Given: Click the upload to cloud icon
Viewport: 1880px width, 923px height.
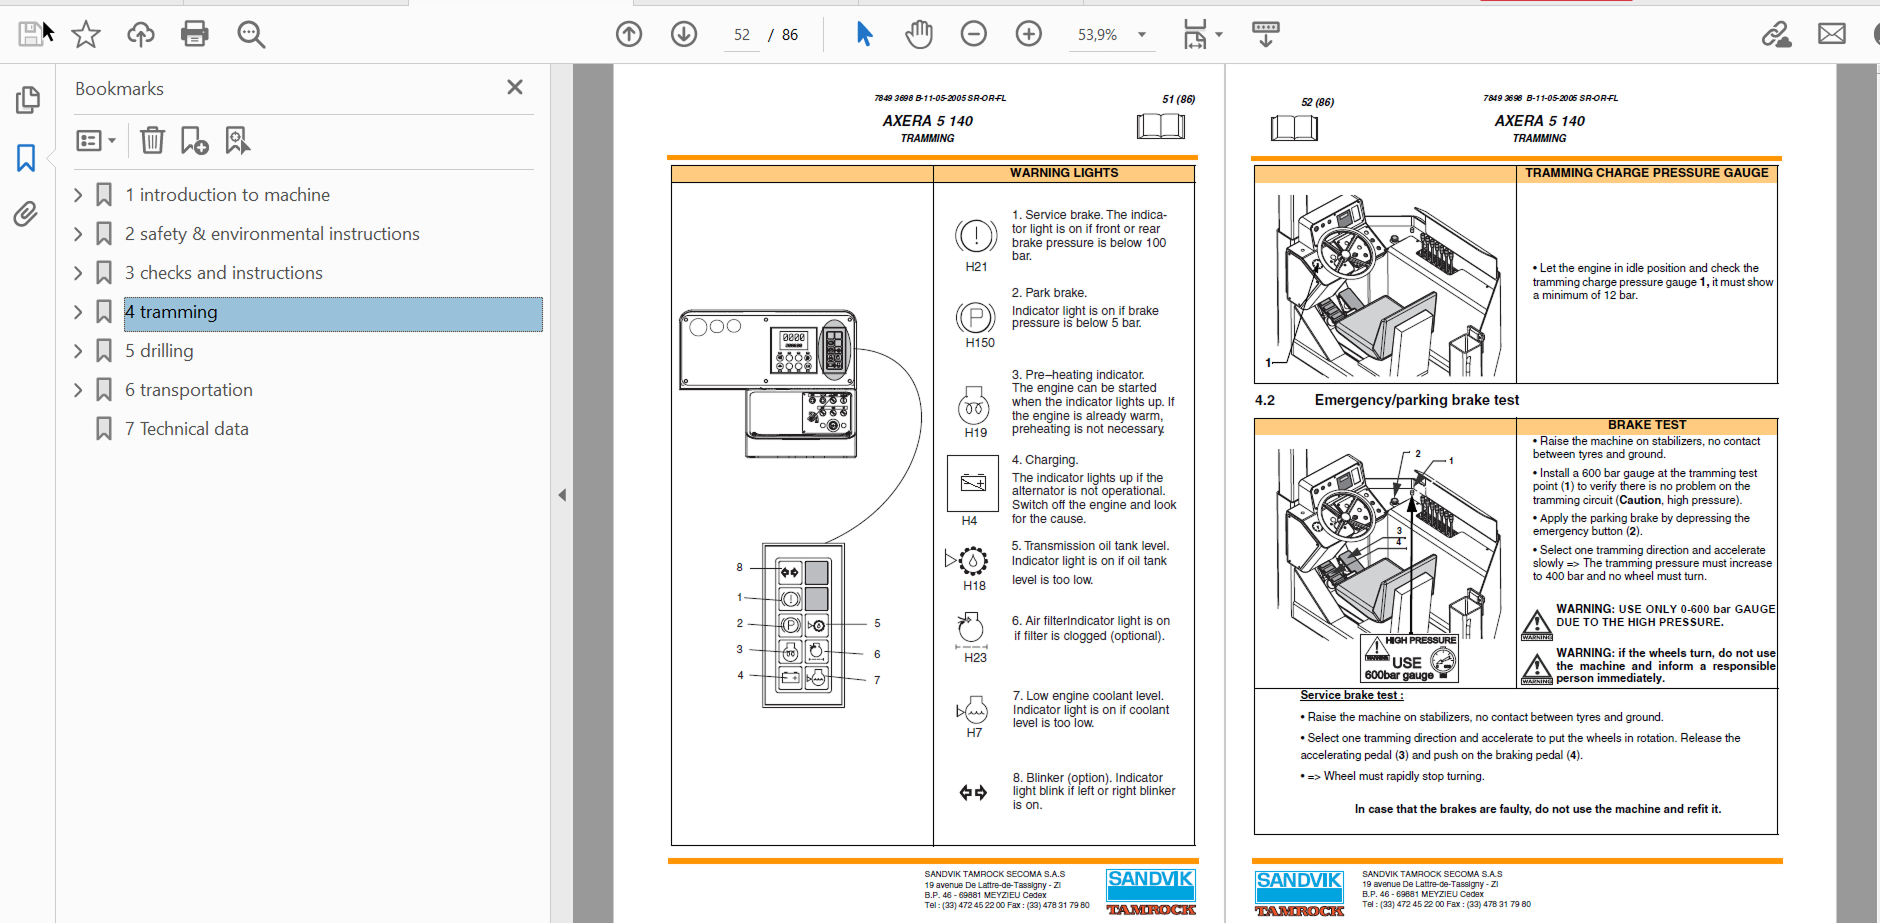Looking at the screenshot, I should pyautogui.click(x=140, y=35).
